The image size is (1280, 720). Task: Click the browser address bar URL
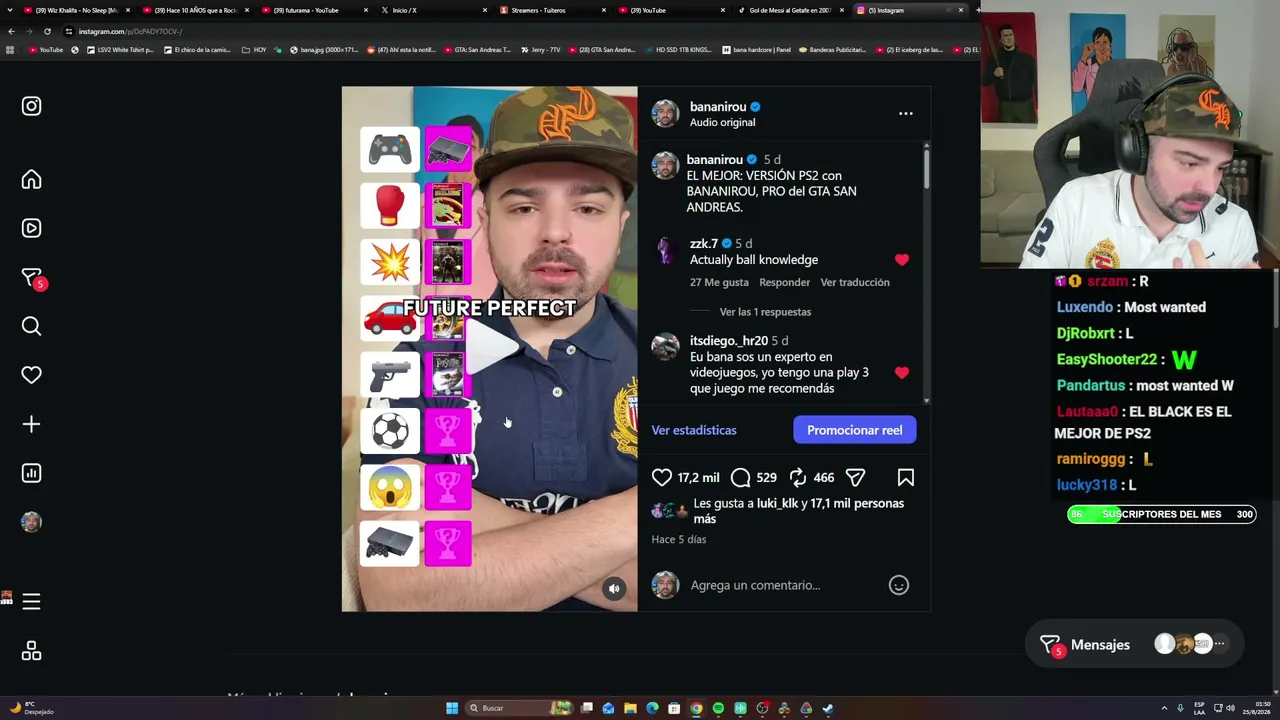point(130,31)
